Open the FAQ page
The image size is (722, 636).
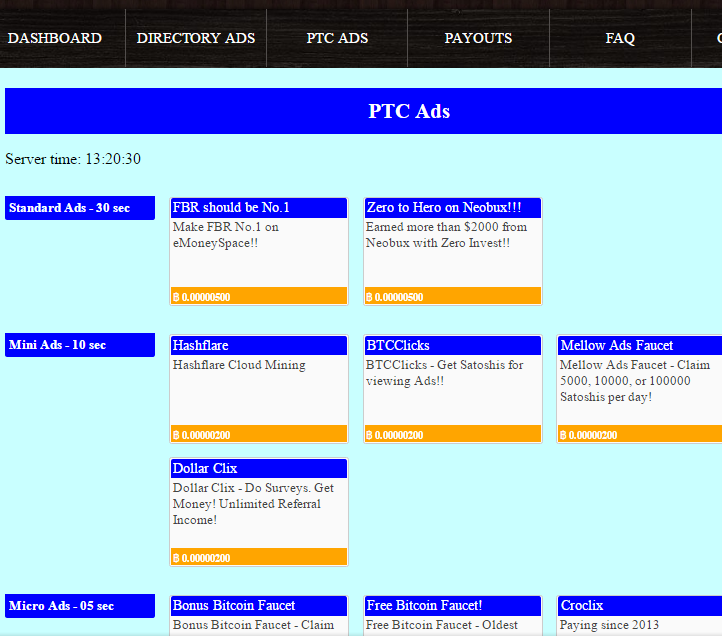point(620,38)
